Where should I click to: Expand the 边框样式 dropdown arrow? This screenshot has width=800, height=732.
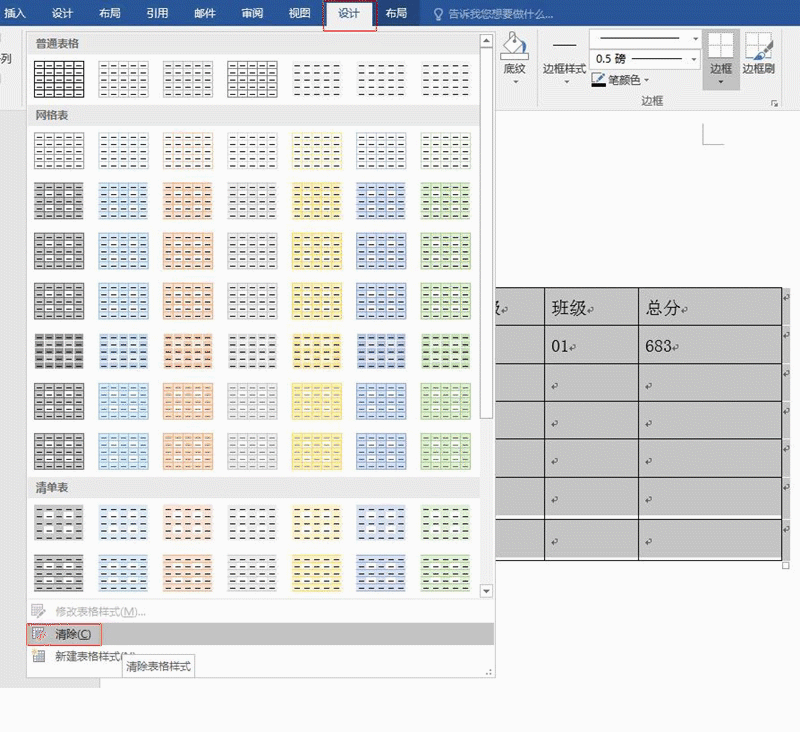566,82
